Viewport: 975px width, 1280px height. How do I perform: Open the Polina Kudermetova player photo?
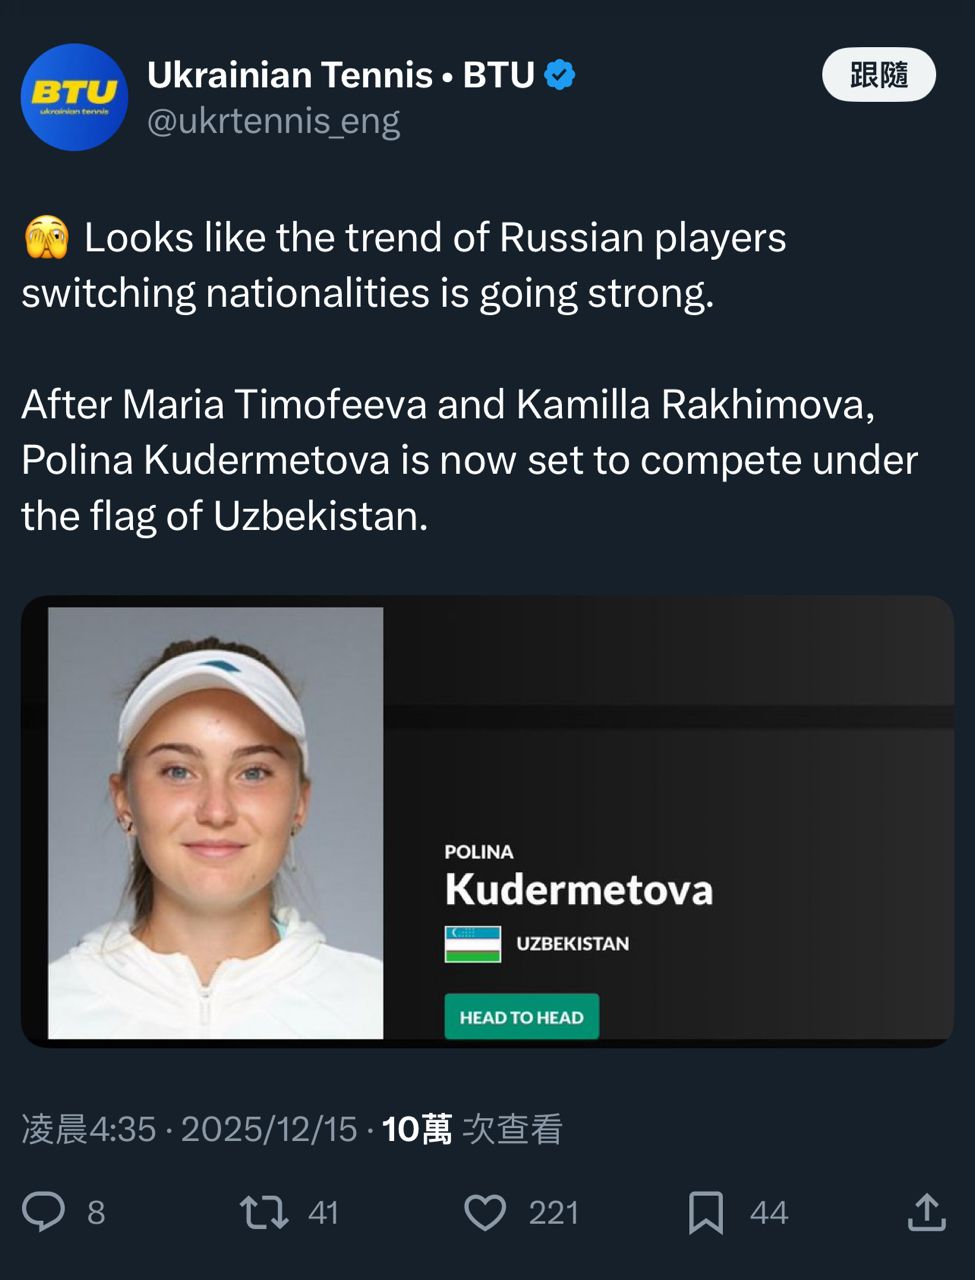tap(216, 822)
